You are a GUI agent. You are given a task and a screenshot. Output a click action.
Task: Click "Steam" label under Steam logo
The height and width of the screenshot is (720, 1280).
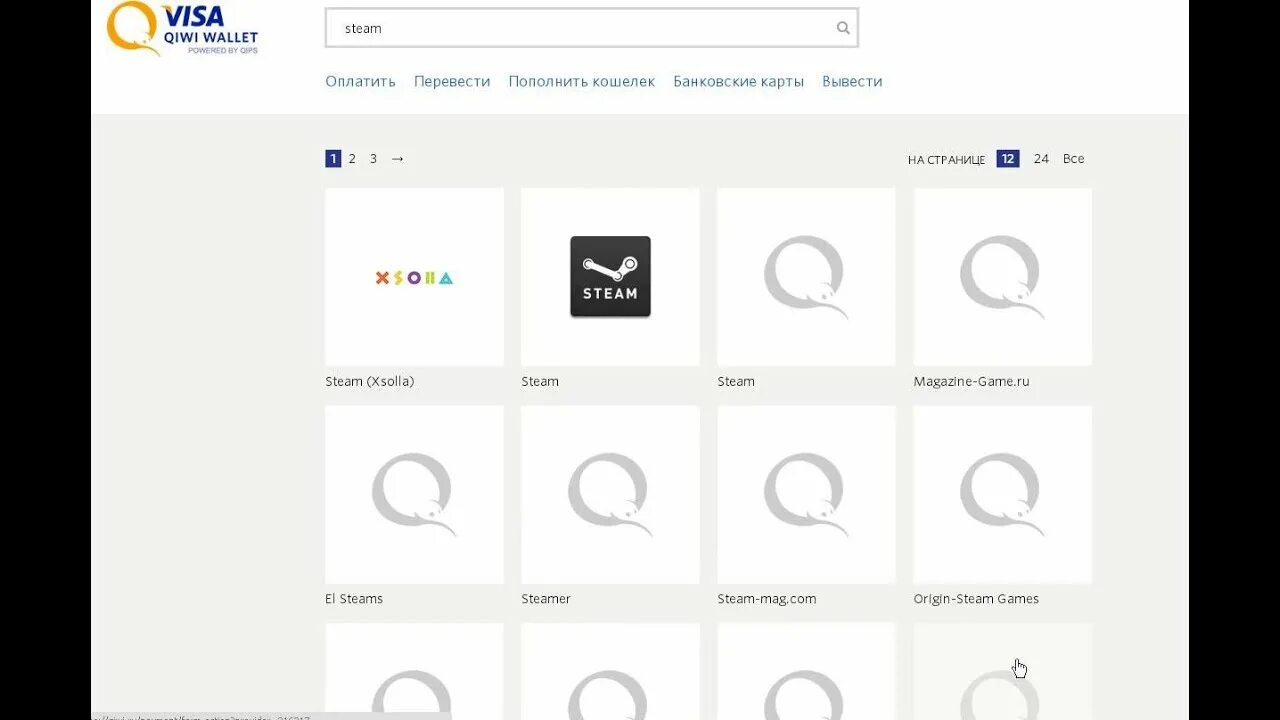coord(540,381)
